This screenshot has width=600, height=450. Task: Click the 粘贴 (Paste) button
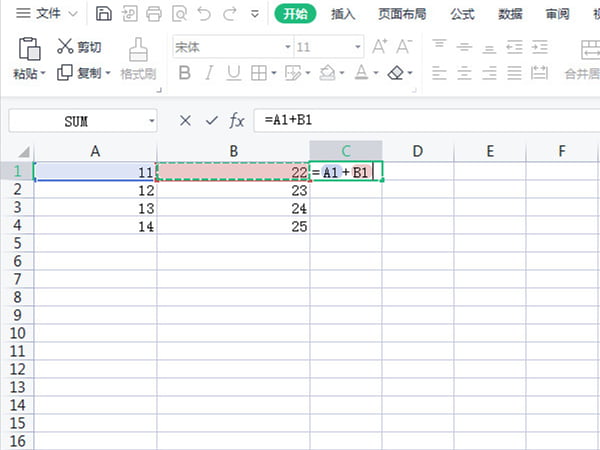pyautogui.click(x=29, y=73)
